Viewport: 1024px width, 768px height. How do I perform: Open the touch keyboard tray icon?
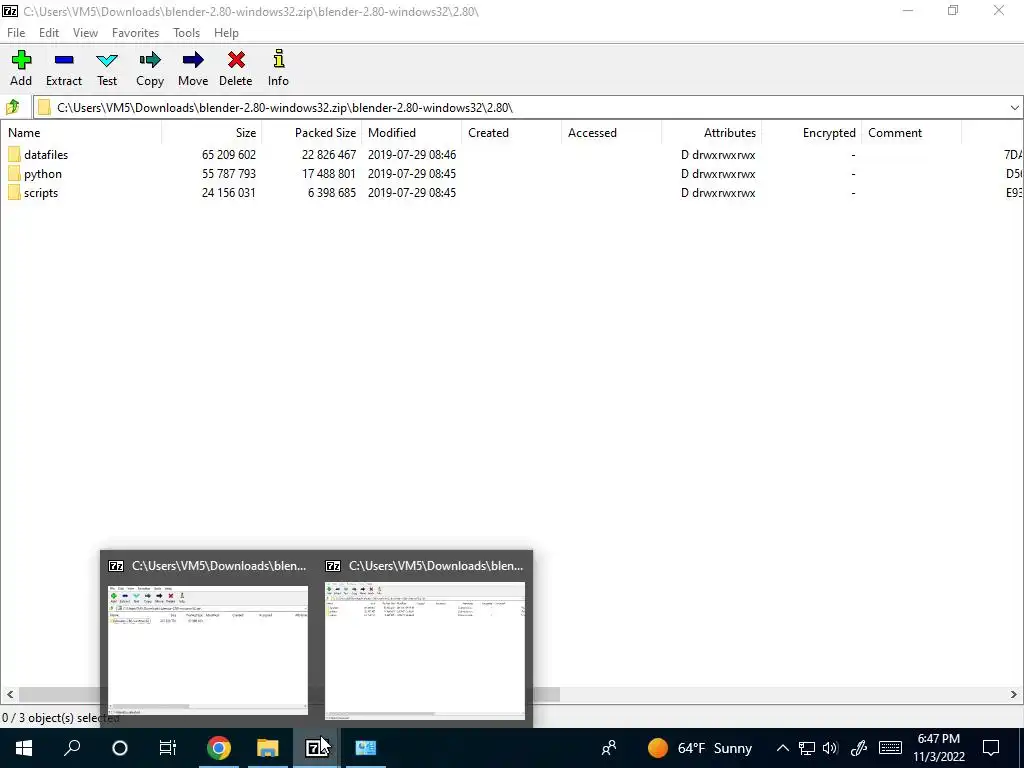pyautogui.click(x=890, y=748)
